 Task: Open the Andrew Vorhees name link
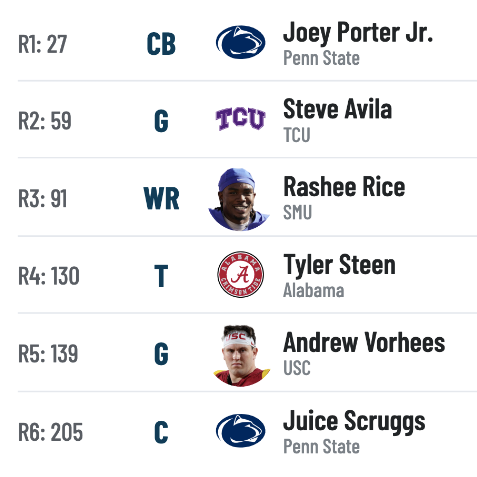coord(364,342)
